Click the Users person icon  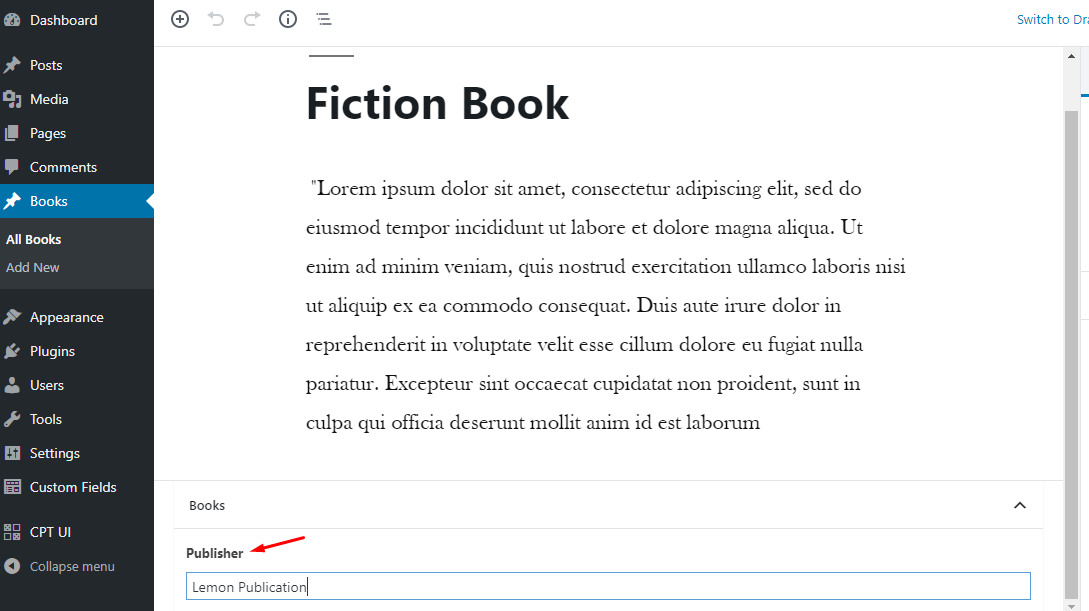click(12, 385)
